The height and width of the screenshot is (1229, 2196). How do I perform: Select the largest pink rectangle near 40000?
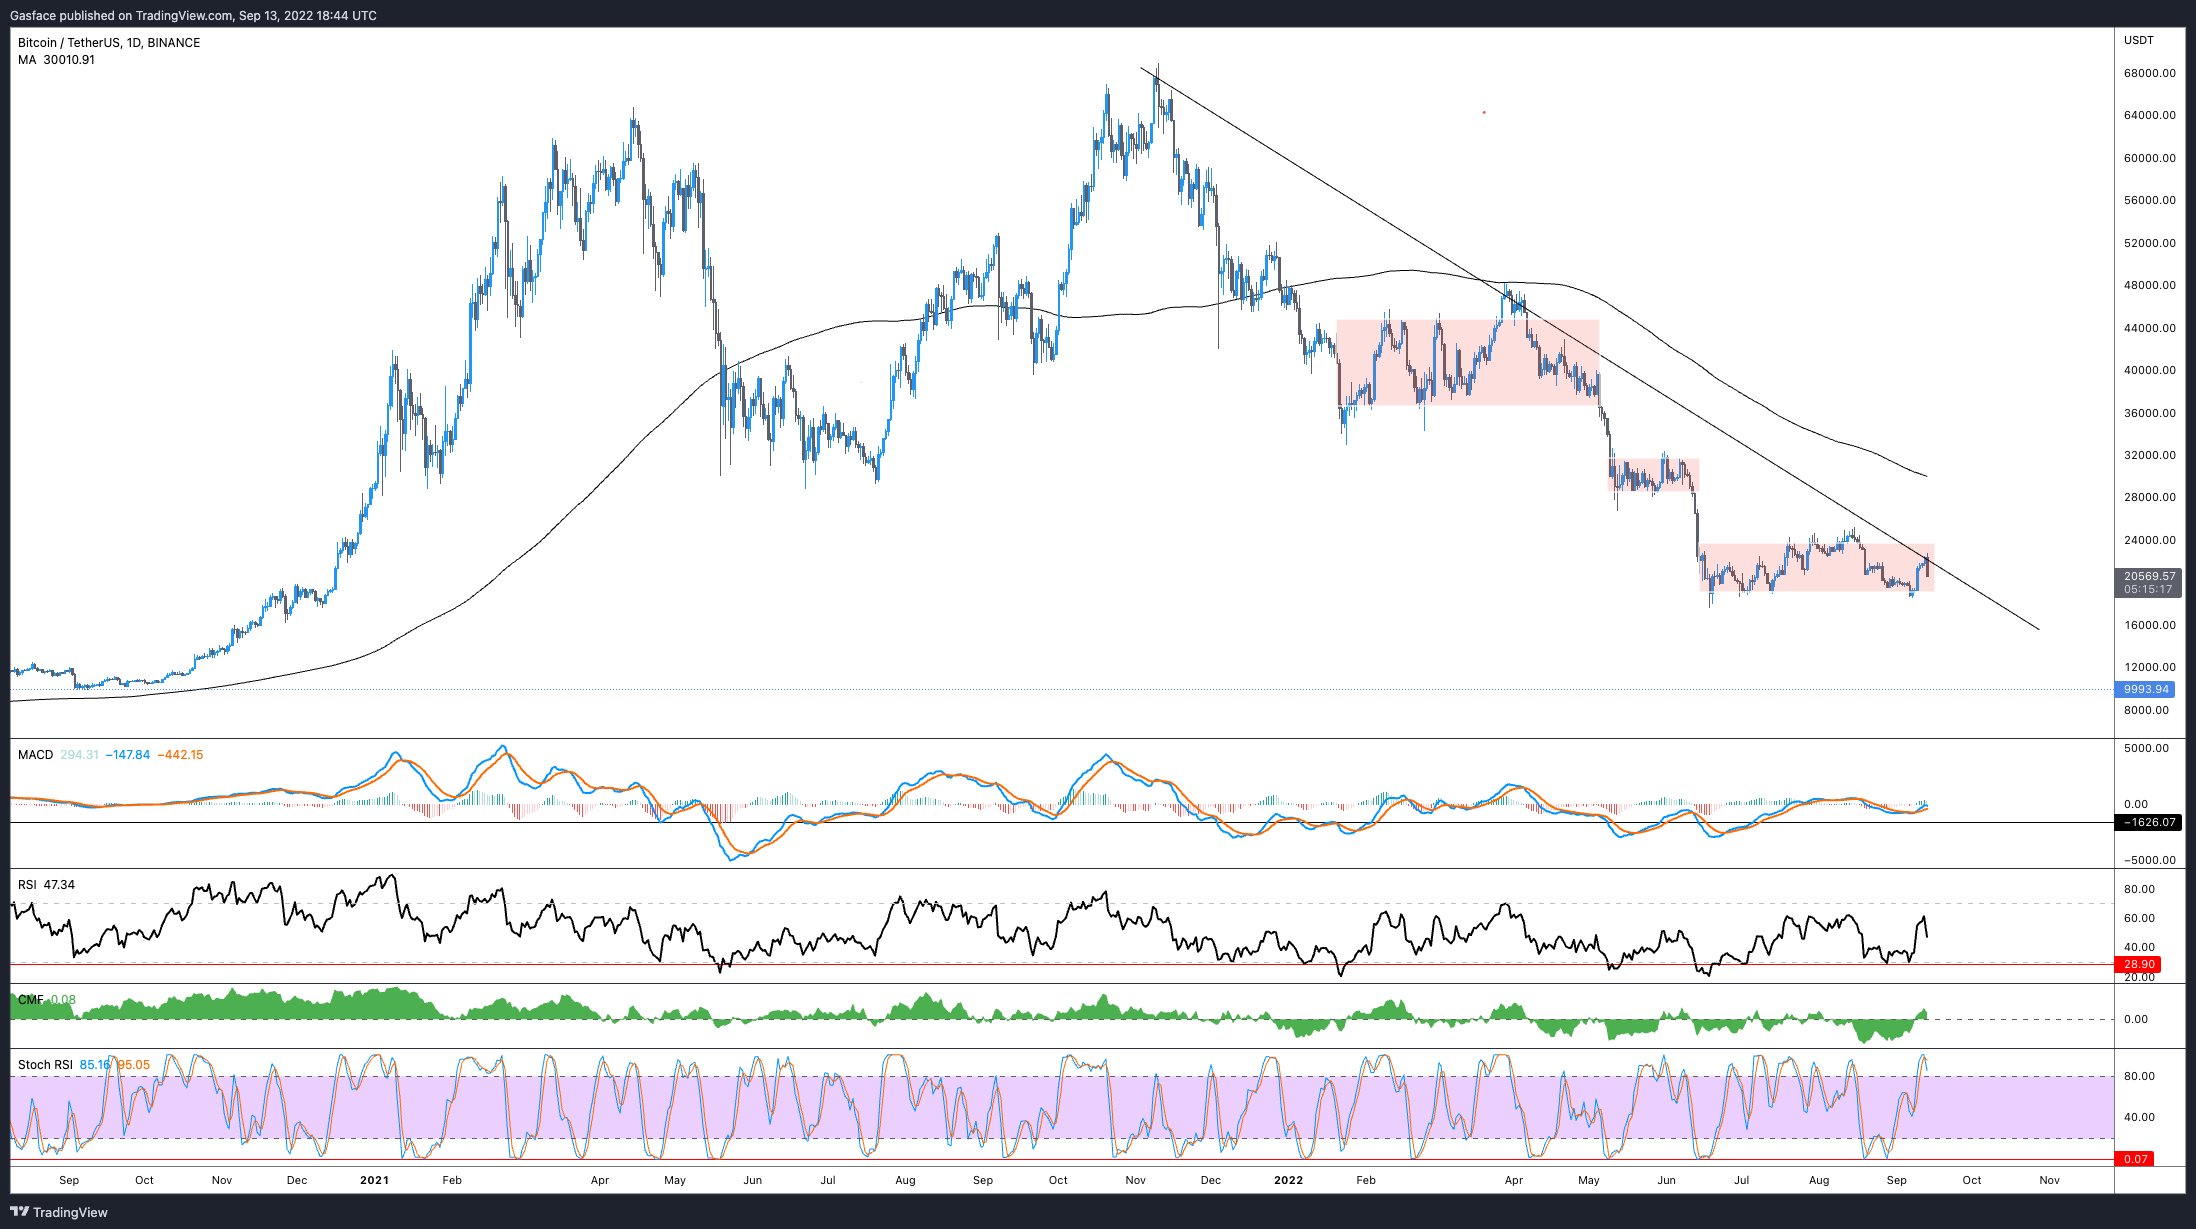coord(1467,362)
